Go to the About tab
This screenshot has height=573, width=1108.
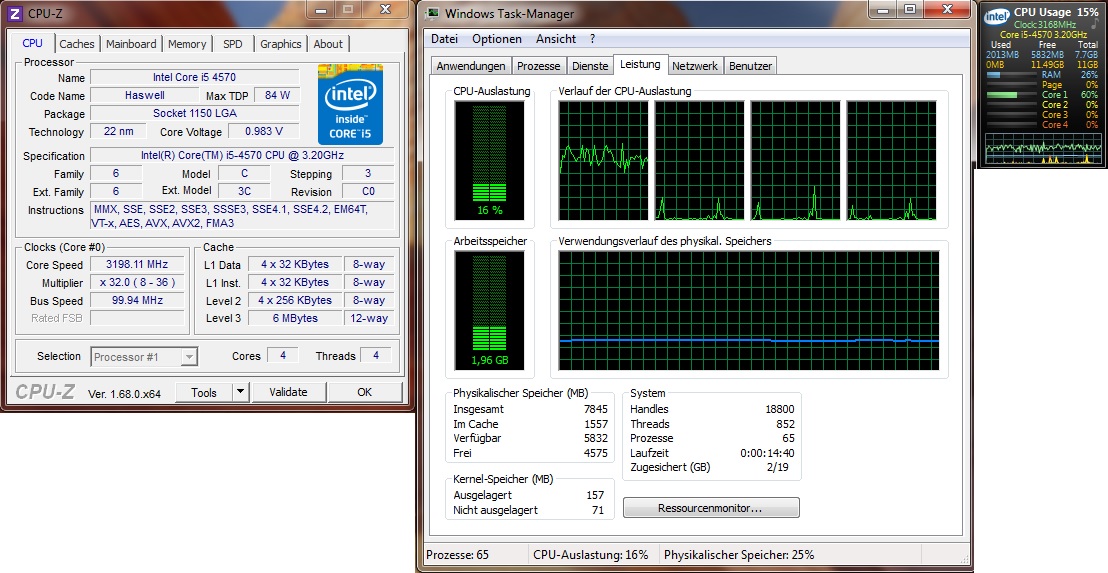tap(328, 44)
